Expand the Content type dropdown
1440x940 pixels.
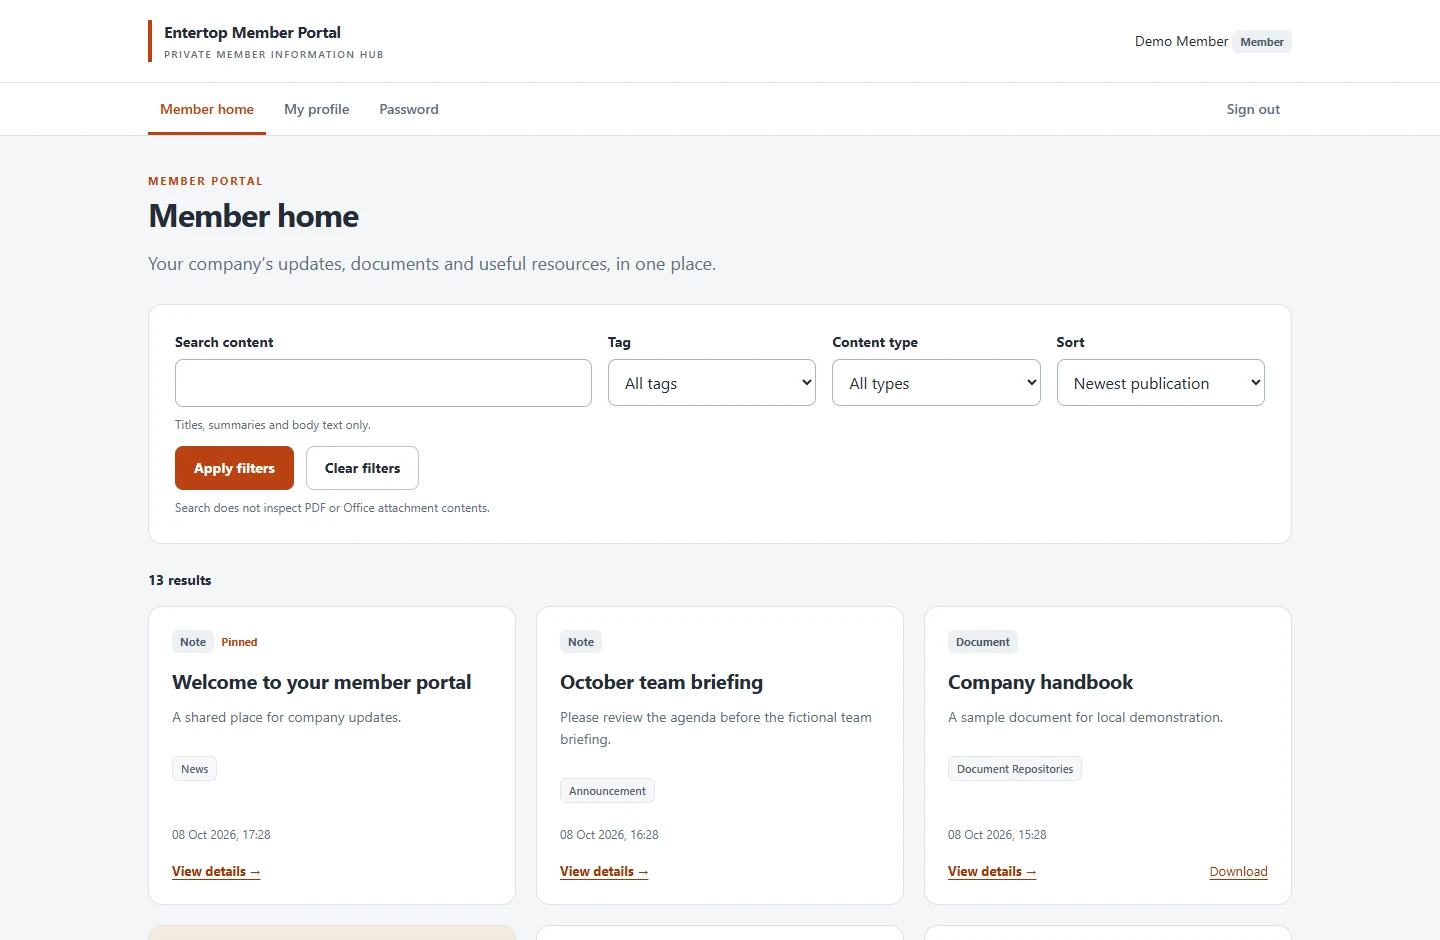click(x=936, y=383)
